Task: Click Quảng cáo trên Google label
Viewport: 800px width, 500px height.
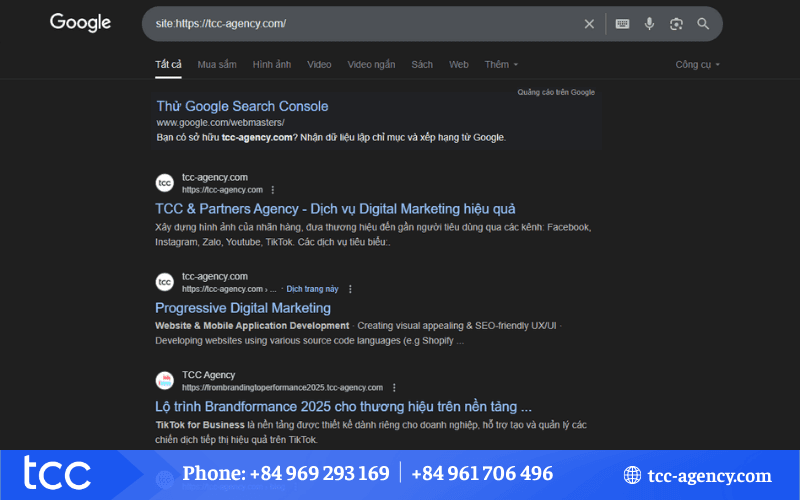Action: [556, 92]
